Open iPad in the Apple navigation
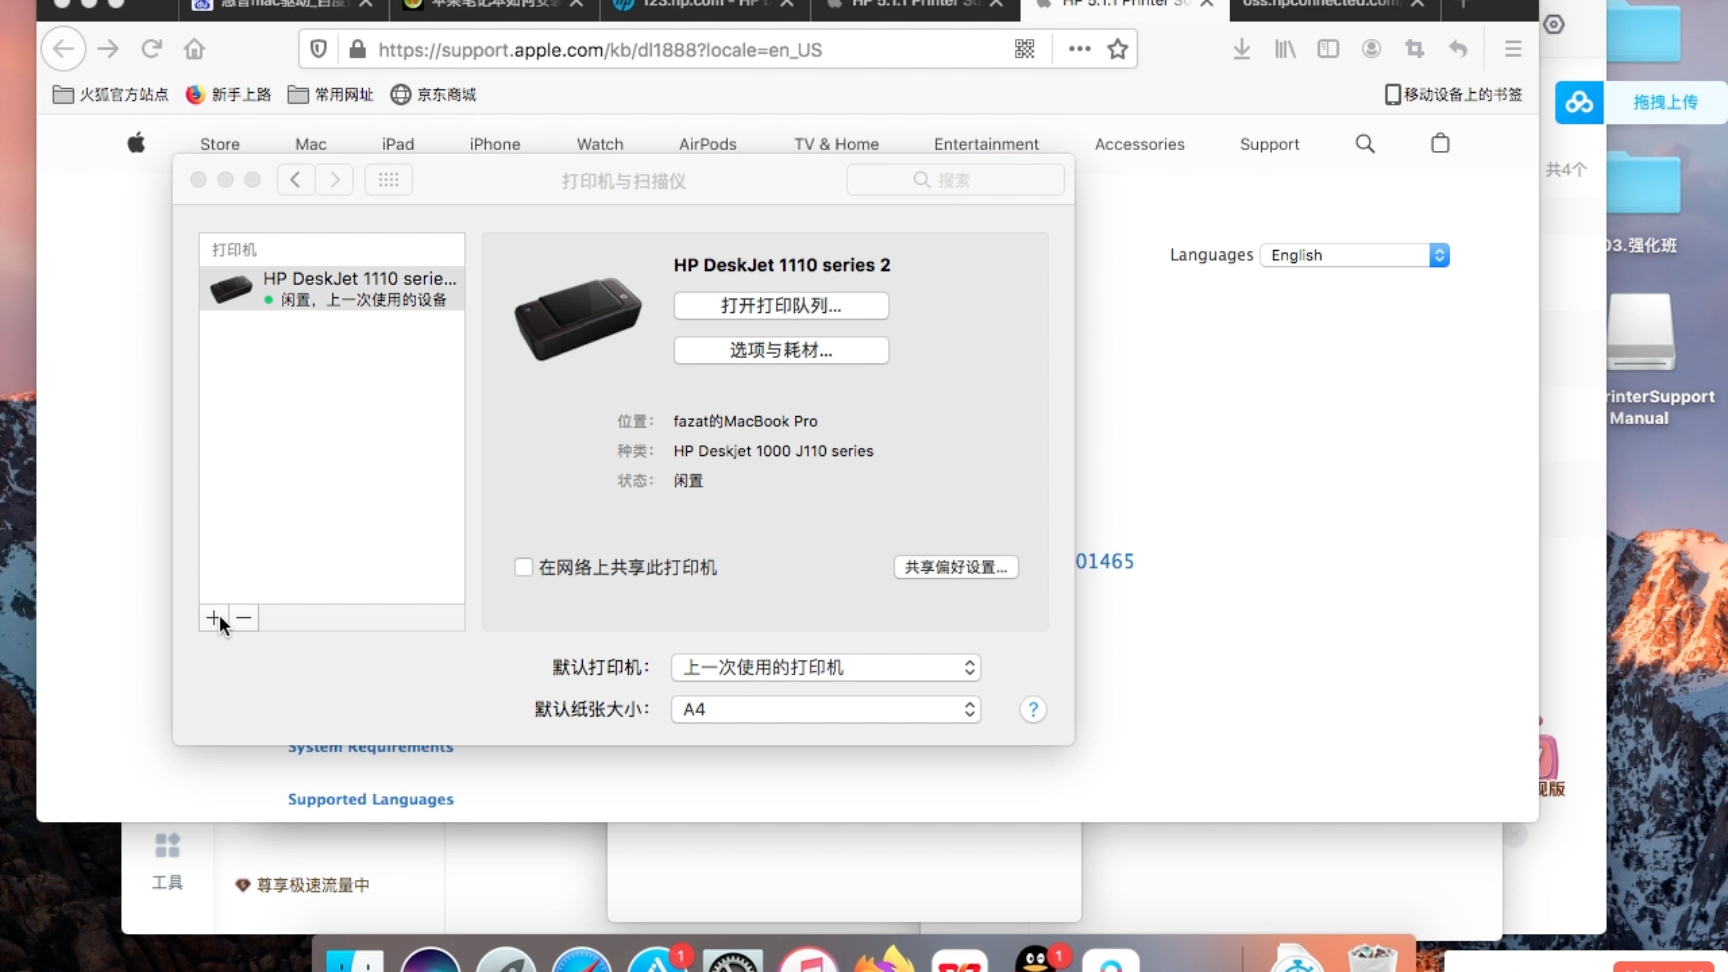Image resolution: width=1728 pixels, height=972 pixels. [398, 144]
